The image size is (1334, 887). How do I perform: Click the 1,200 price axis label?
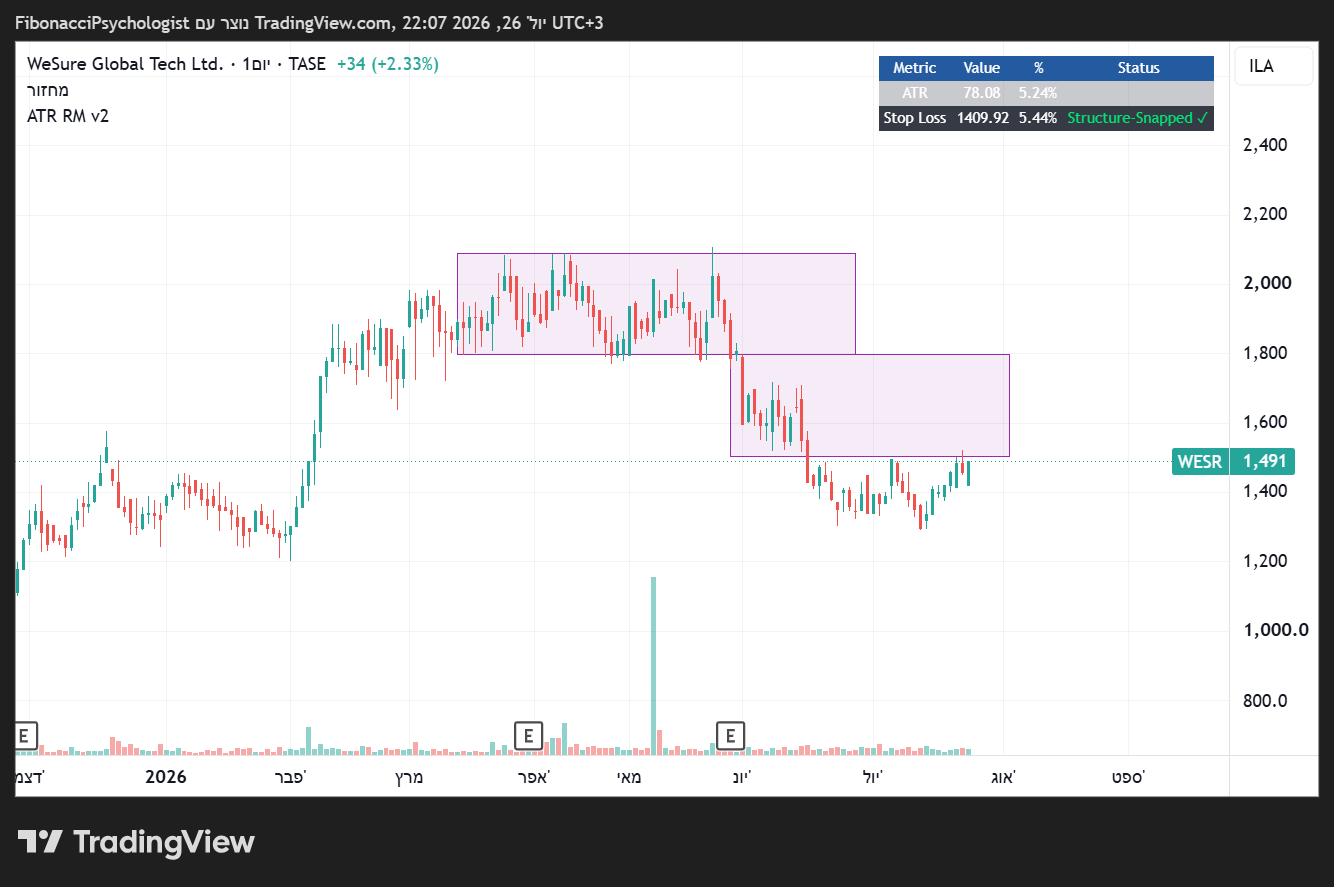[1265, 561]
